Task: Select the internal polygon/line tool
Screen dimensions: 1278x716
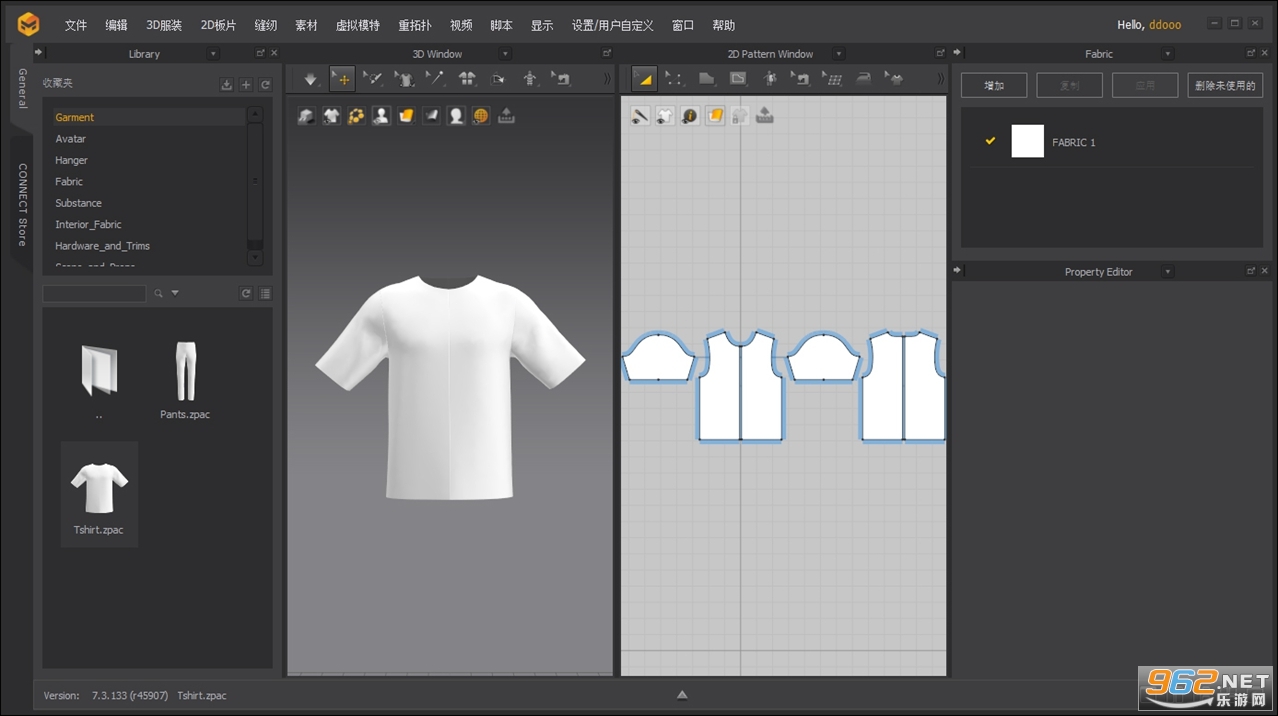Action: pyautogui.click(x=738, y=79)
